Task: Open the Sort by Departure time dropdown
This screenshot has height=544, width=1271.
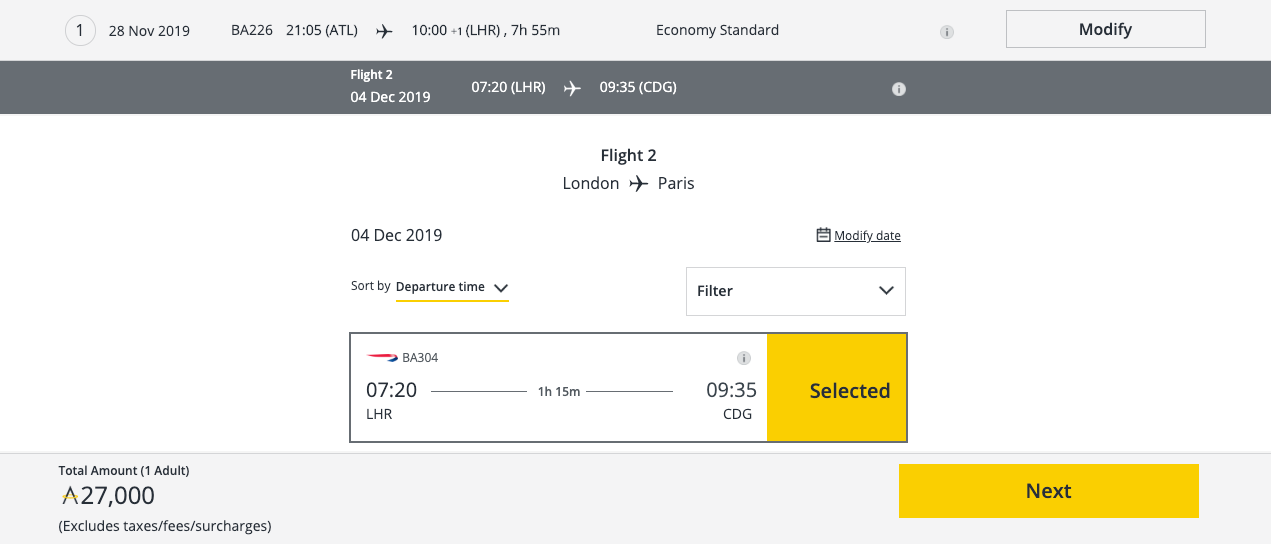Action: click(x=453, y=287)
